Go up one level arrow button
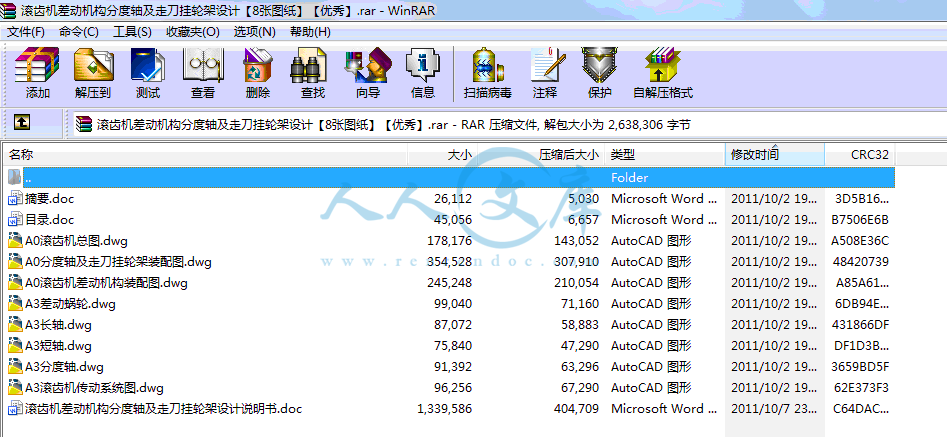Image resolution: width=947 pixels, height=437 pixels. point(22,123)
